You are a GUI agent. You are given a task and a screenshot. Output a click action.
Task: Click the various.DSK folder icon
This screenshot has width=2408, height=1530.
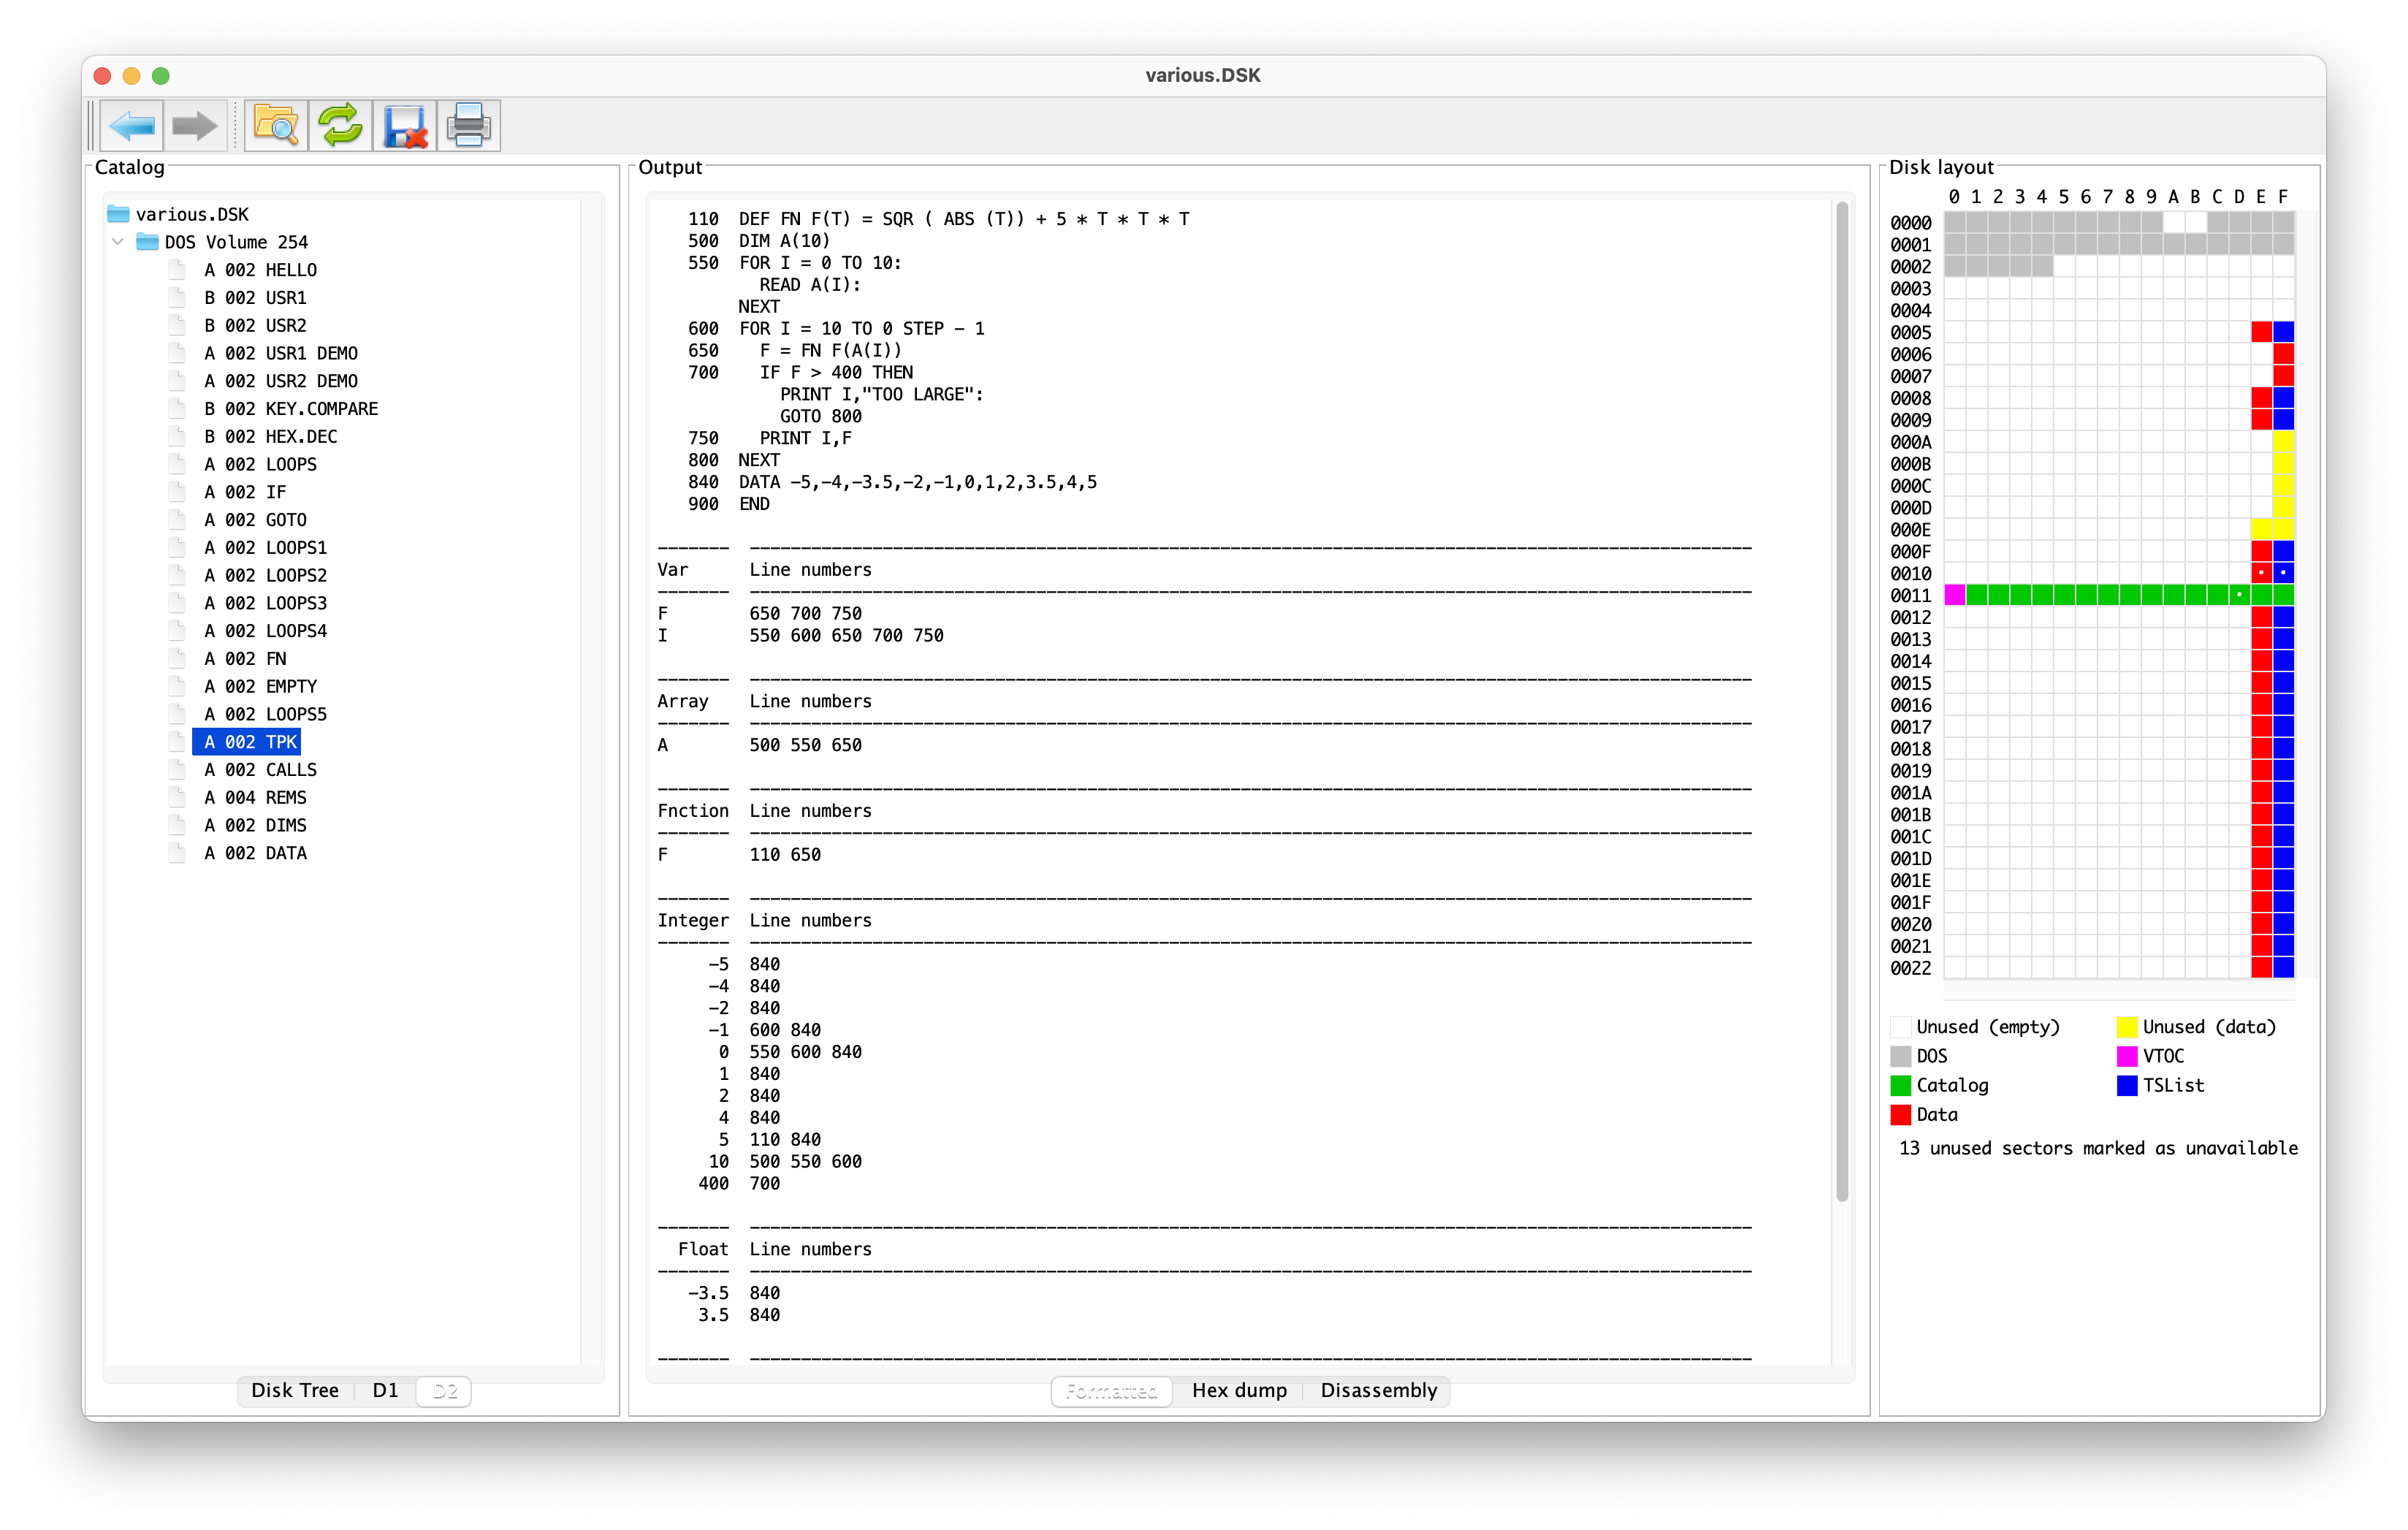coord(119,214)
